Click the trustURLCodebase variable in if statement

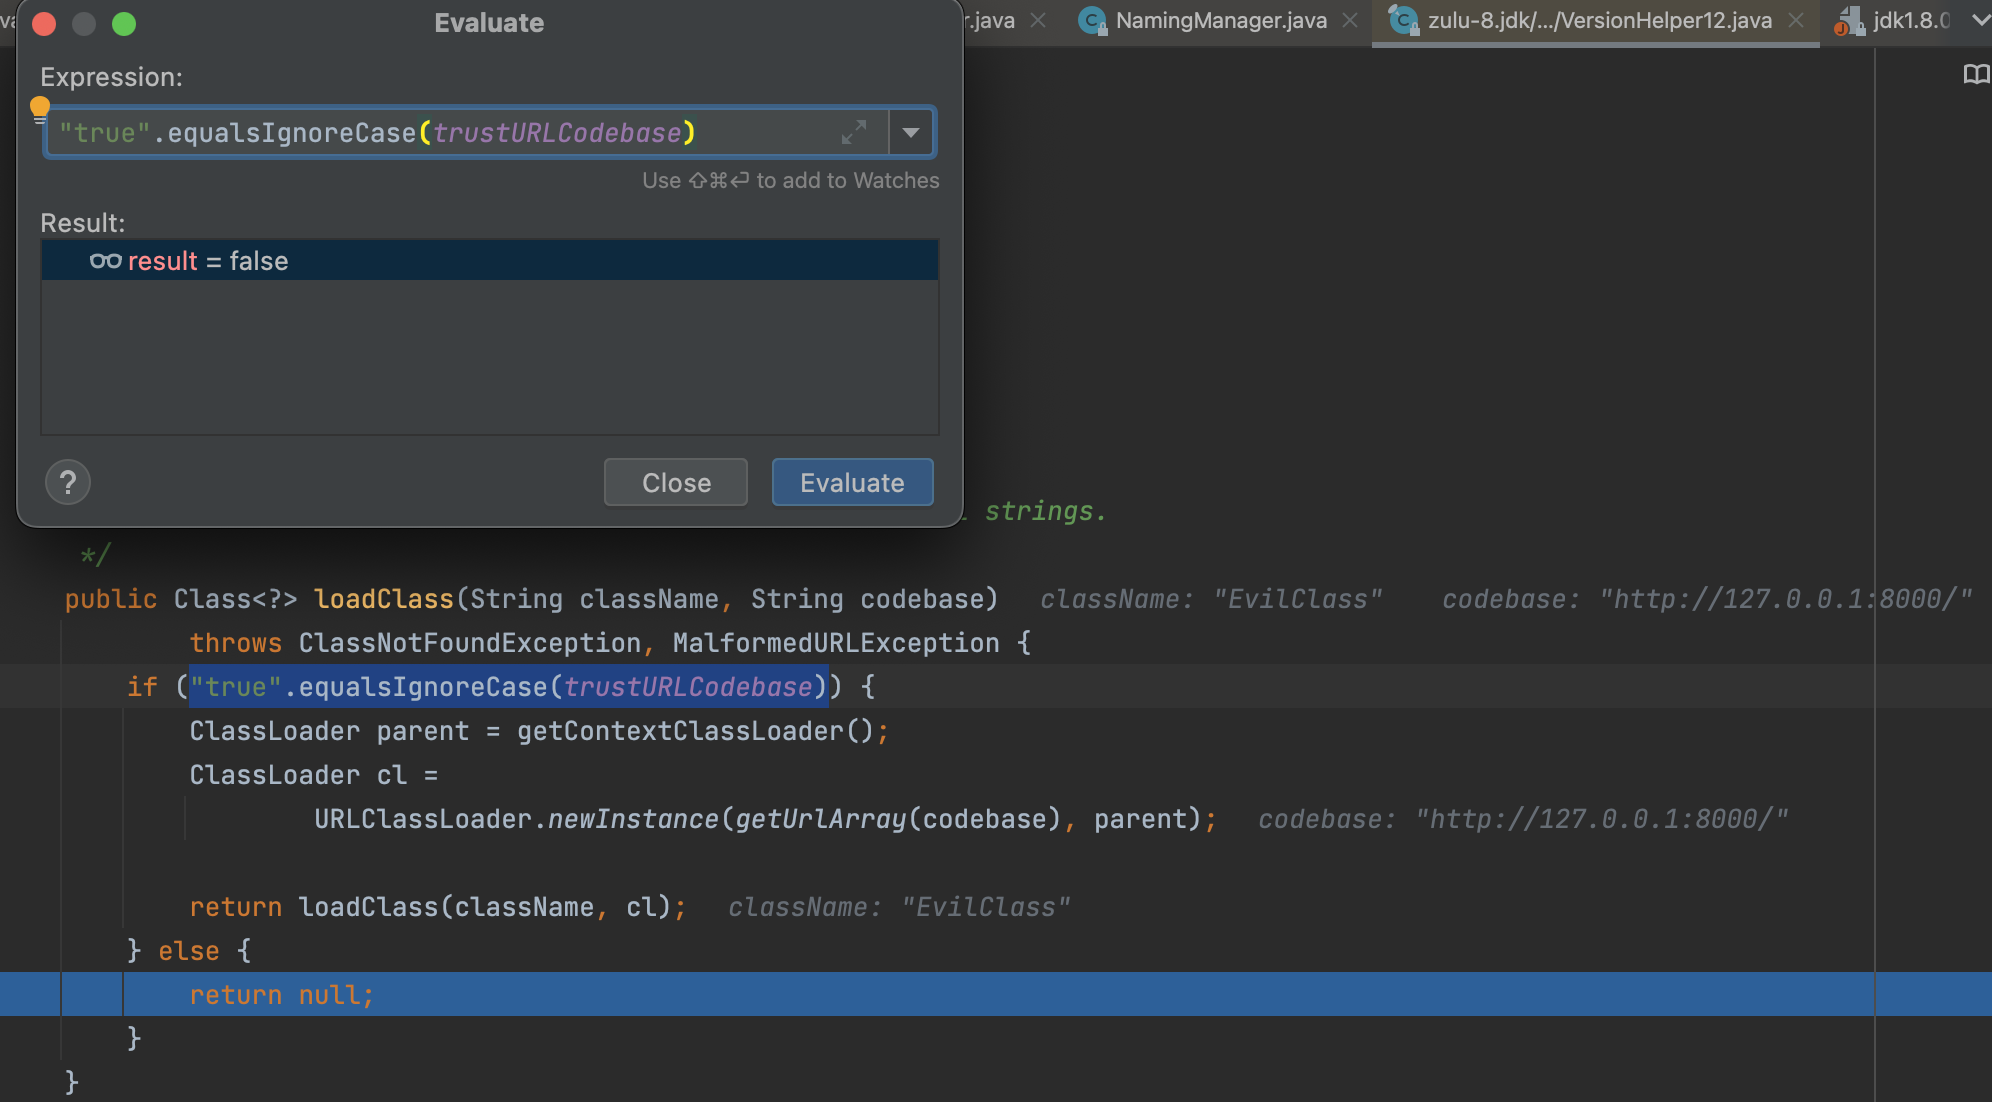[688, 687]
